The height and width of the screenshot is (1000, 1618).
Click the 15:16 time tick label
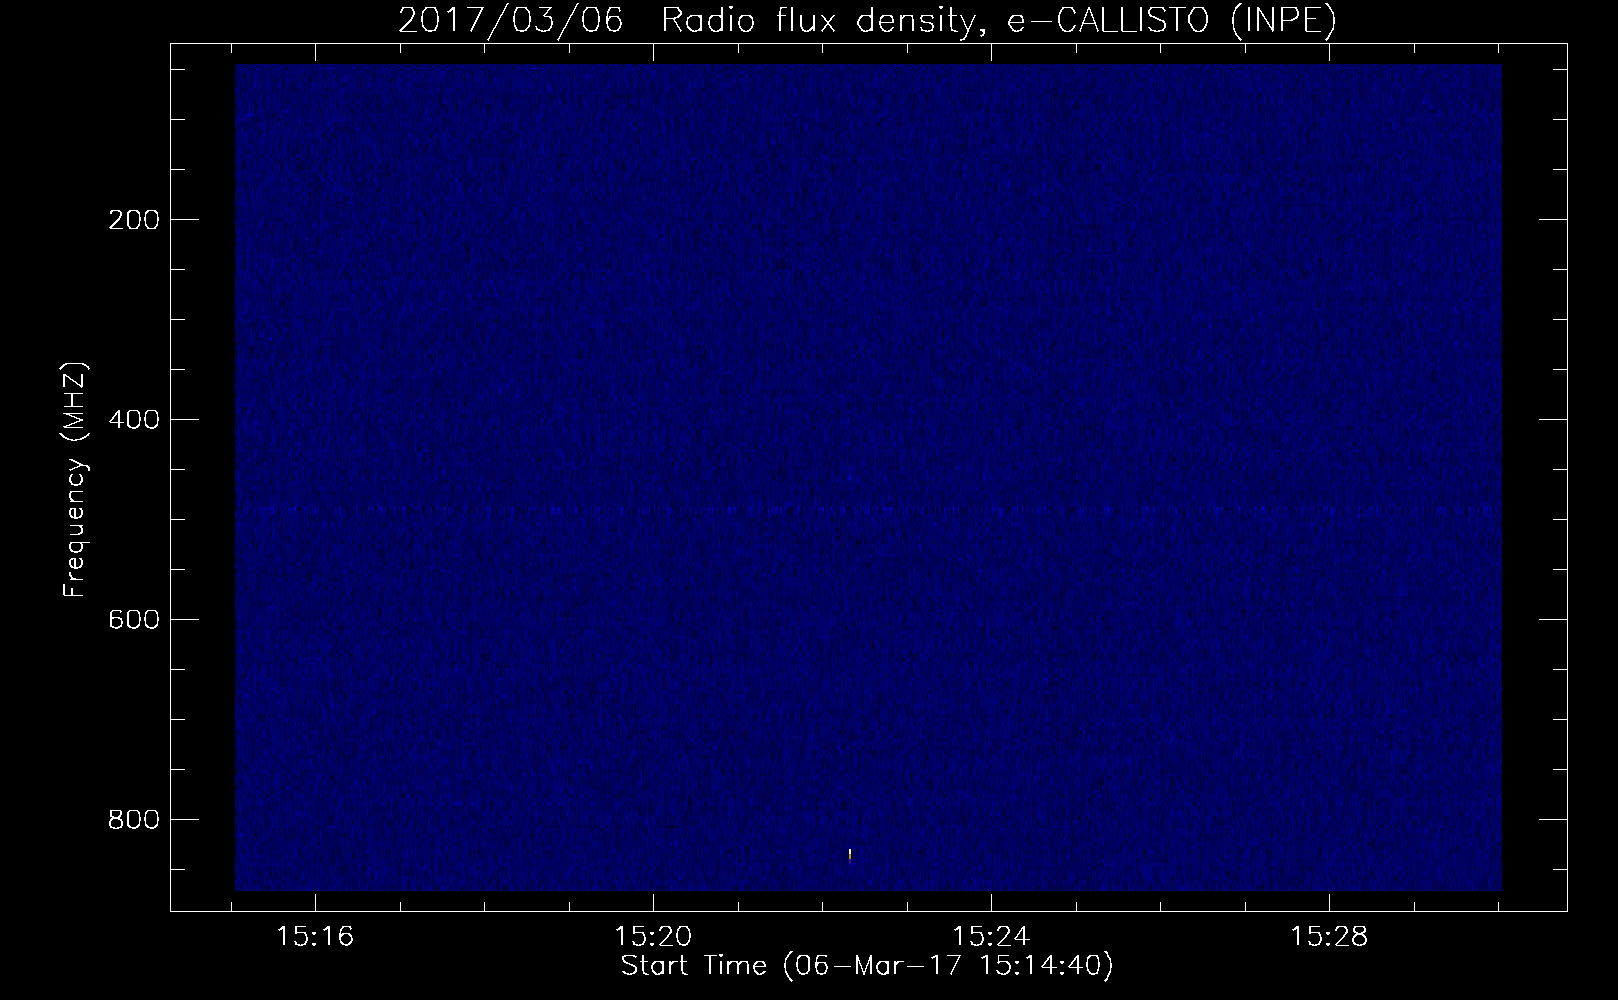click(x=316, y=937)
